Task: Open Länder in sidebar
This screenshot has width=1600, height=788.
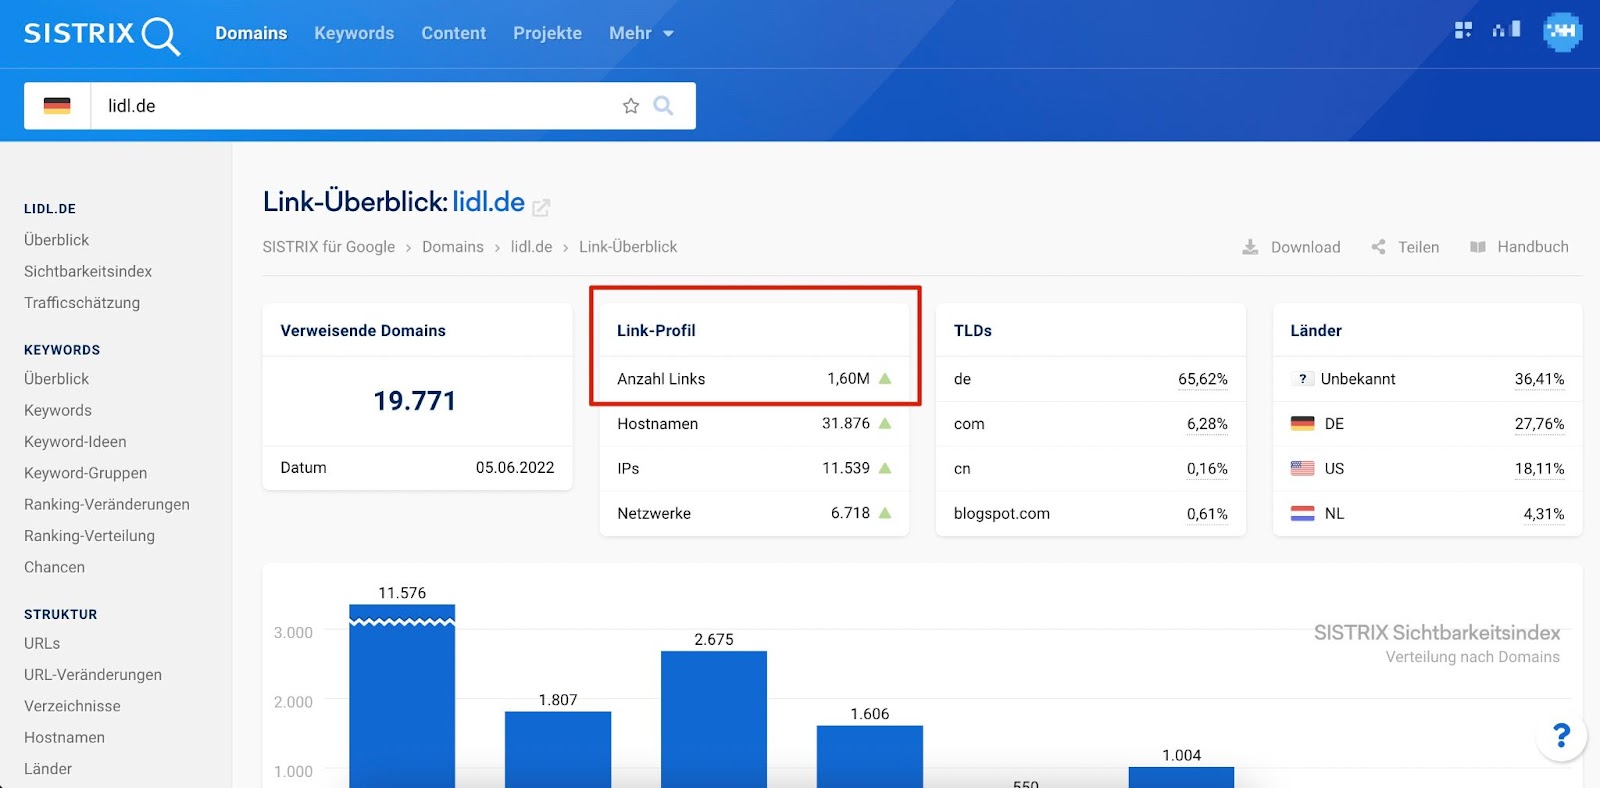Action: 48,768
